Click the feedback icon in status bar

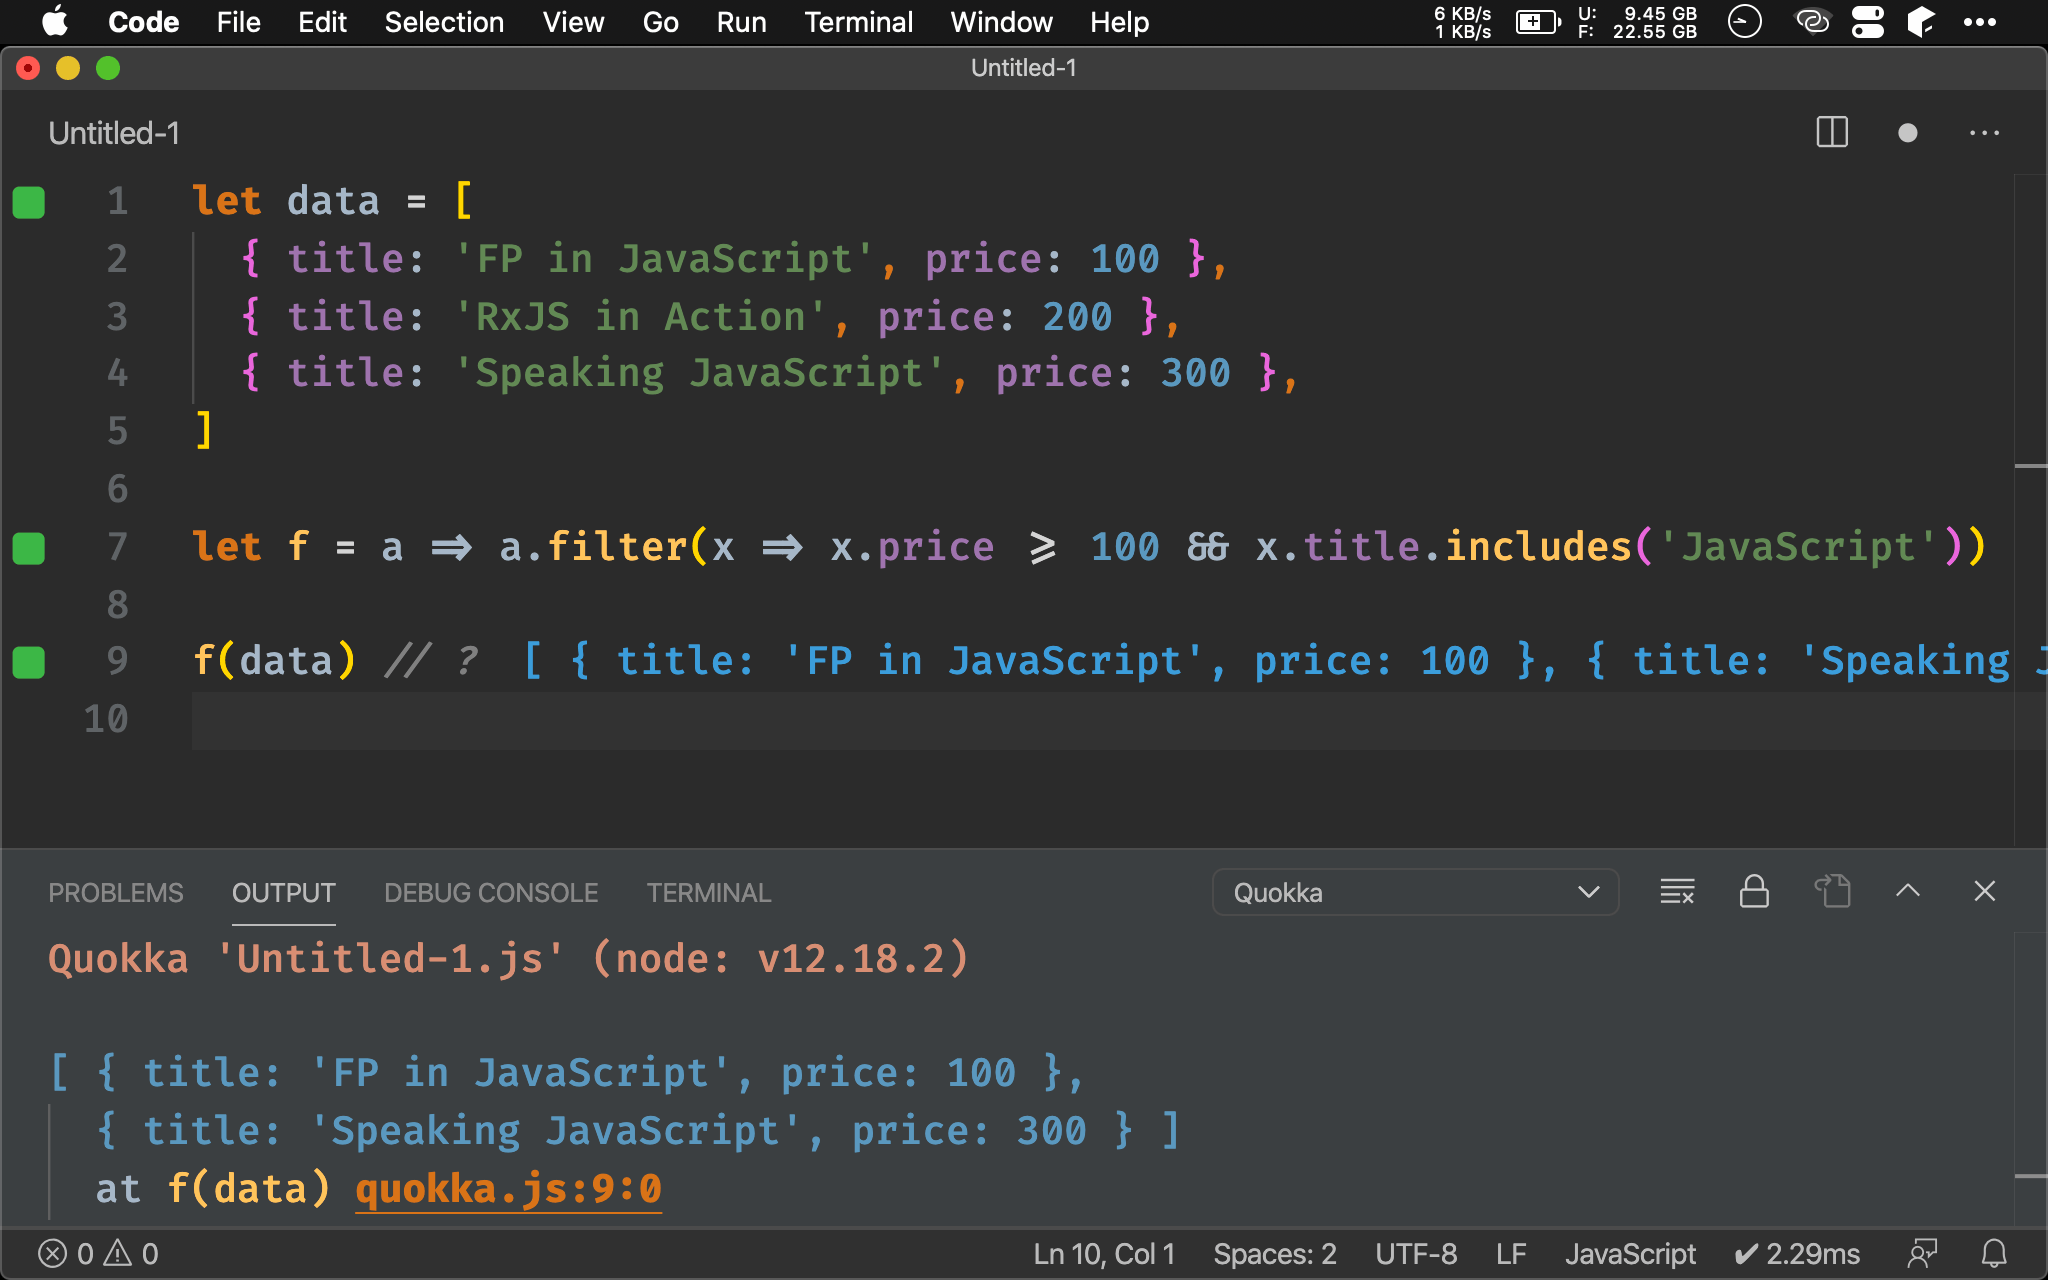[x=1922, y=1254]
